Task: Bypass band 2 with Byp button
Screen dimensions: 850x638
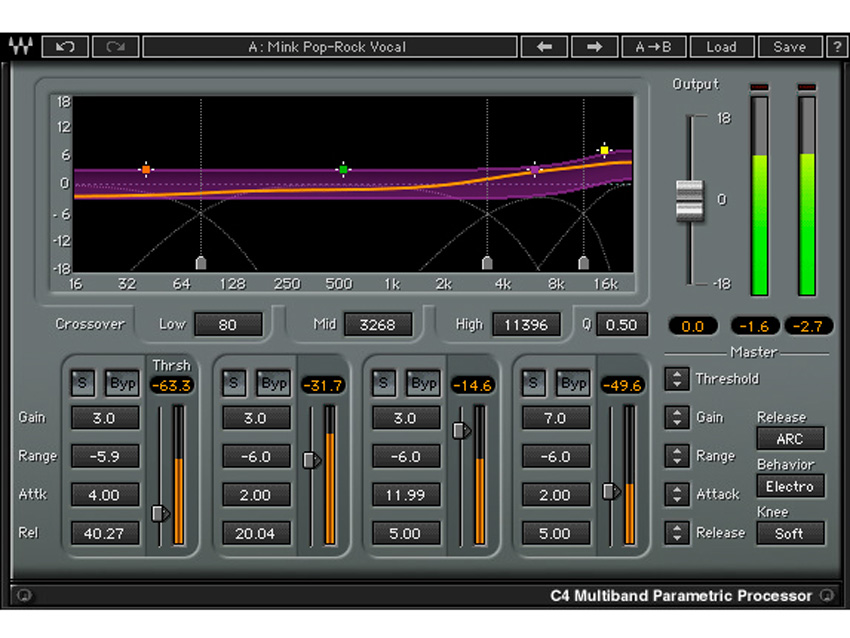Action: pos(273,383)
